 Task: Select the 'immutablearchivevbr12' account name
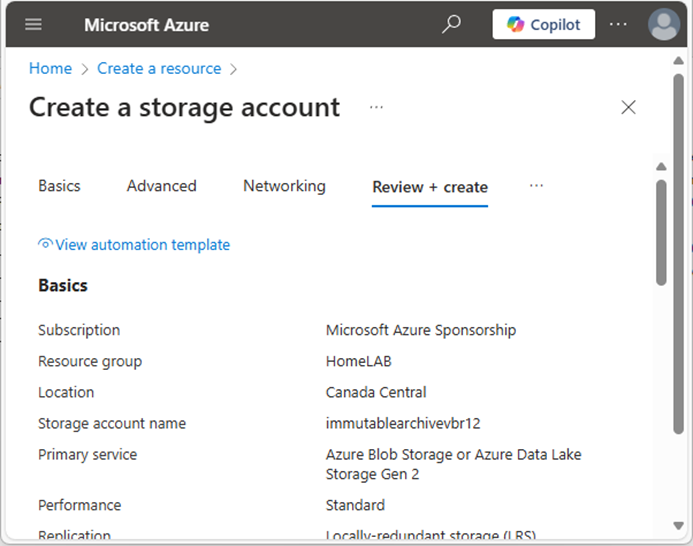[x=403, y=424]
